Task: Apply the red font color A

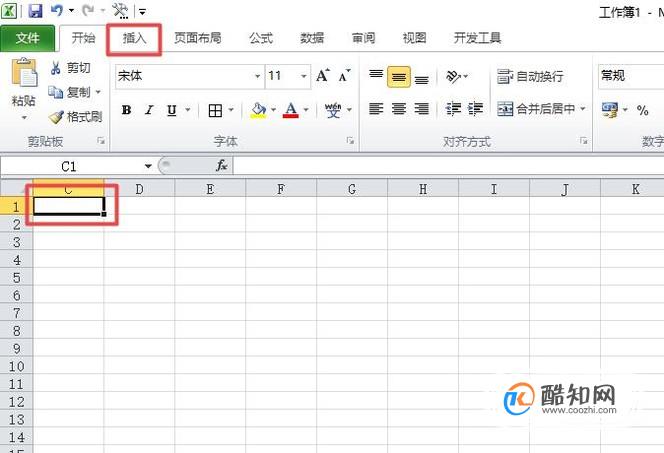Action: click(290, 110)
